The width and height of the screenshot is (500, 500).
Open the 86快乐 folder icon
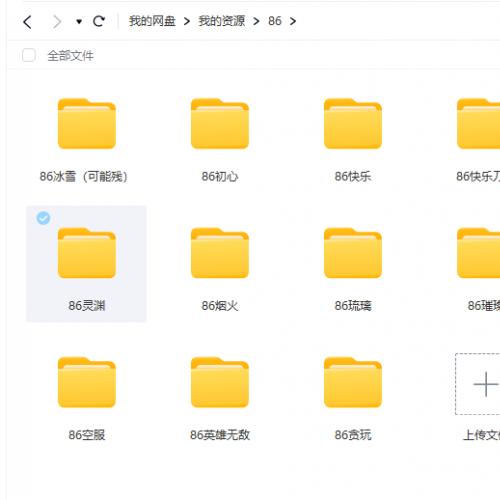coord(353,124)
